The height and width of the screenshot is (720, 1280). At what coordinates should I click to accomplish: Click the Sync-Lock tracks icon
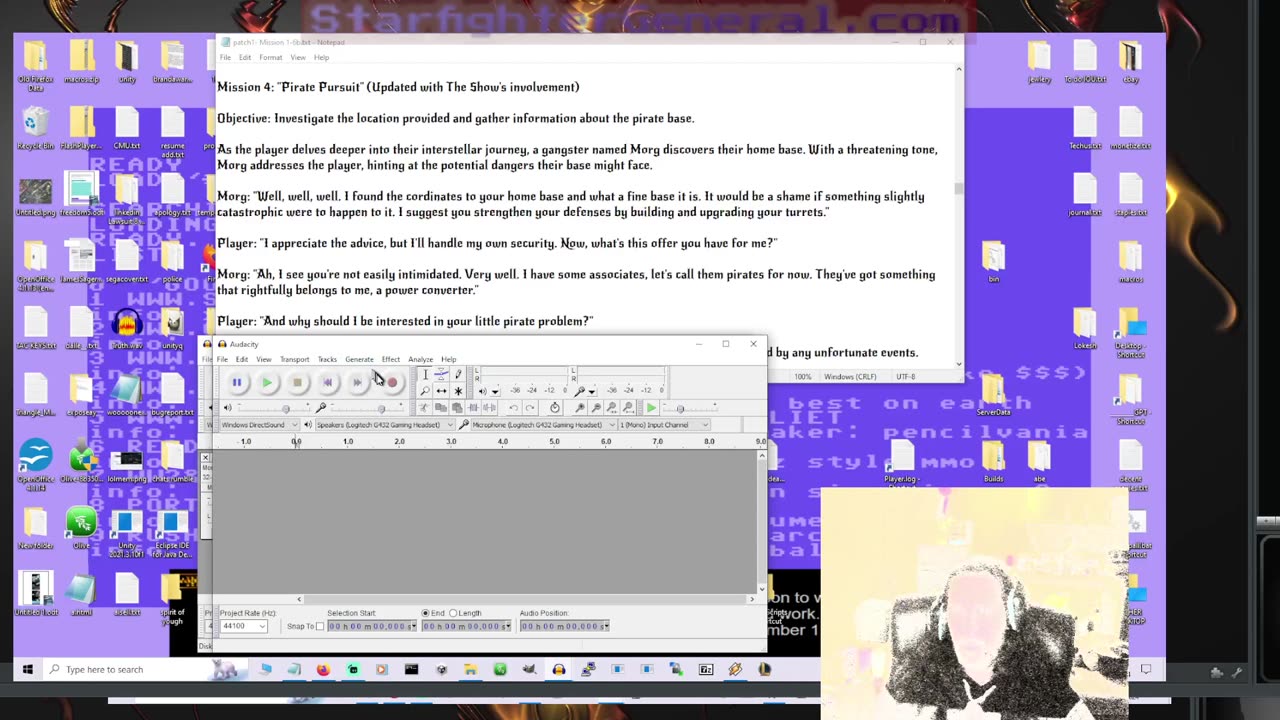tap(554, 407)
